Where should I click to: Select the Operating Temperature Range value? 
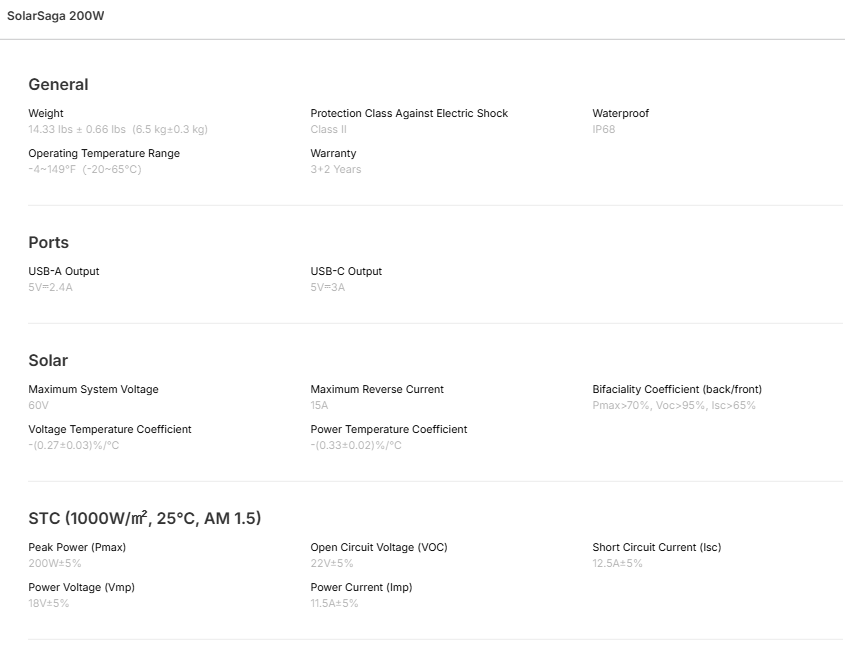click(x=85, y=169)
